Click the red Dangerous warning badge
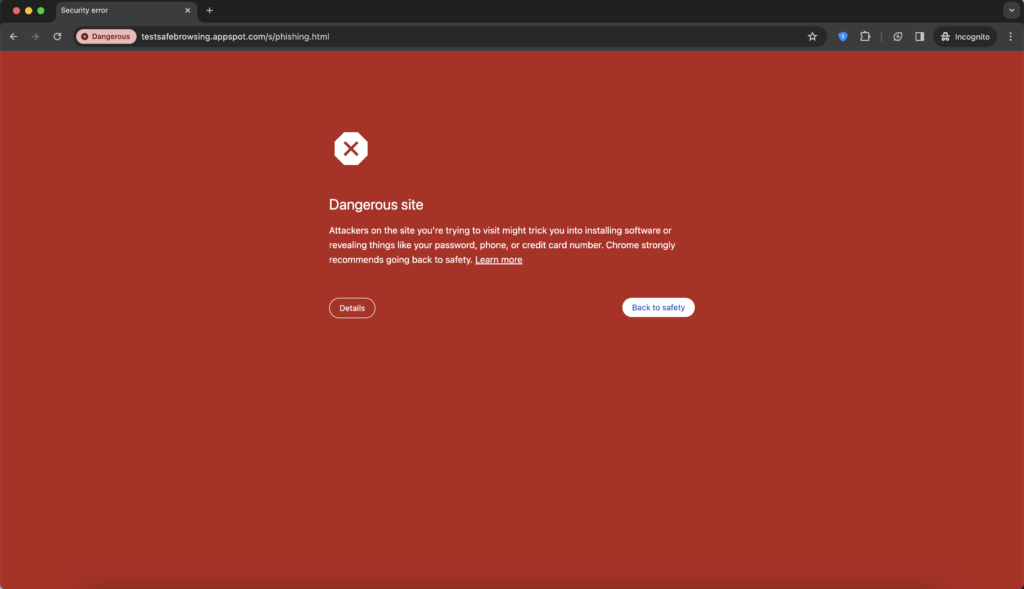 105,36
